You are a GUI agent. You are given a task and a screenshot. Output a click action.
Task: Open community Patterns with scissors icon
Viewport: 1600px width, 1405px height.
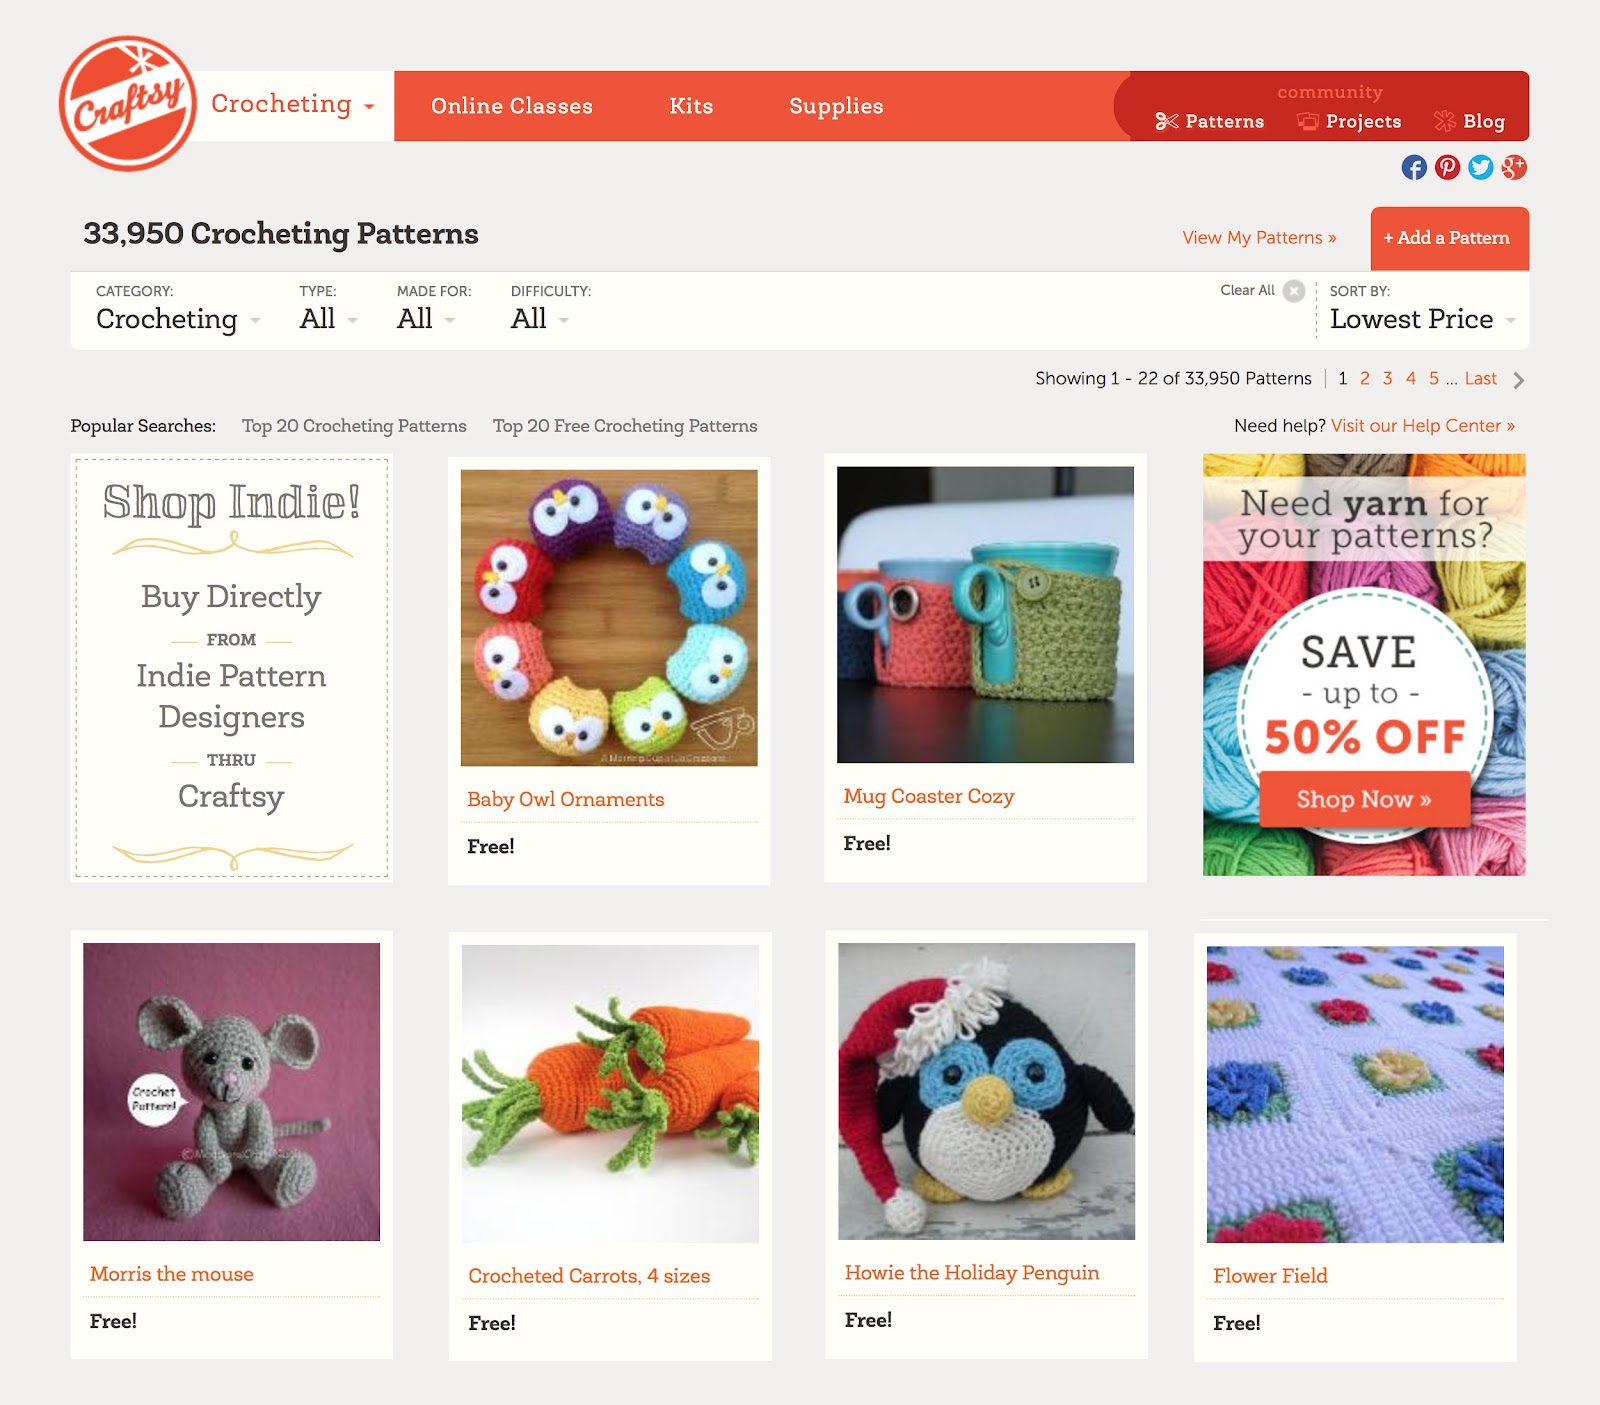click(x=1210, y=121)
